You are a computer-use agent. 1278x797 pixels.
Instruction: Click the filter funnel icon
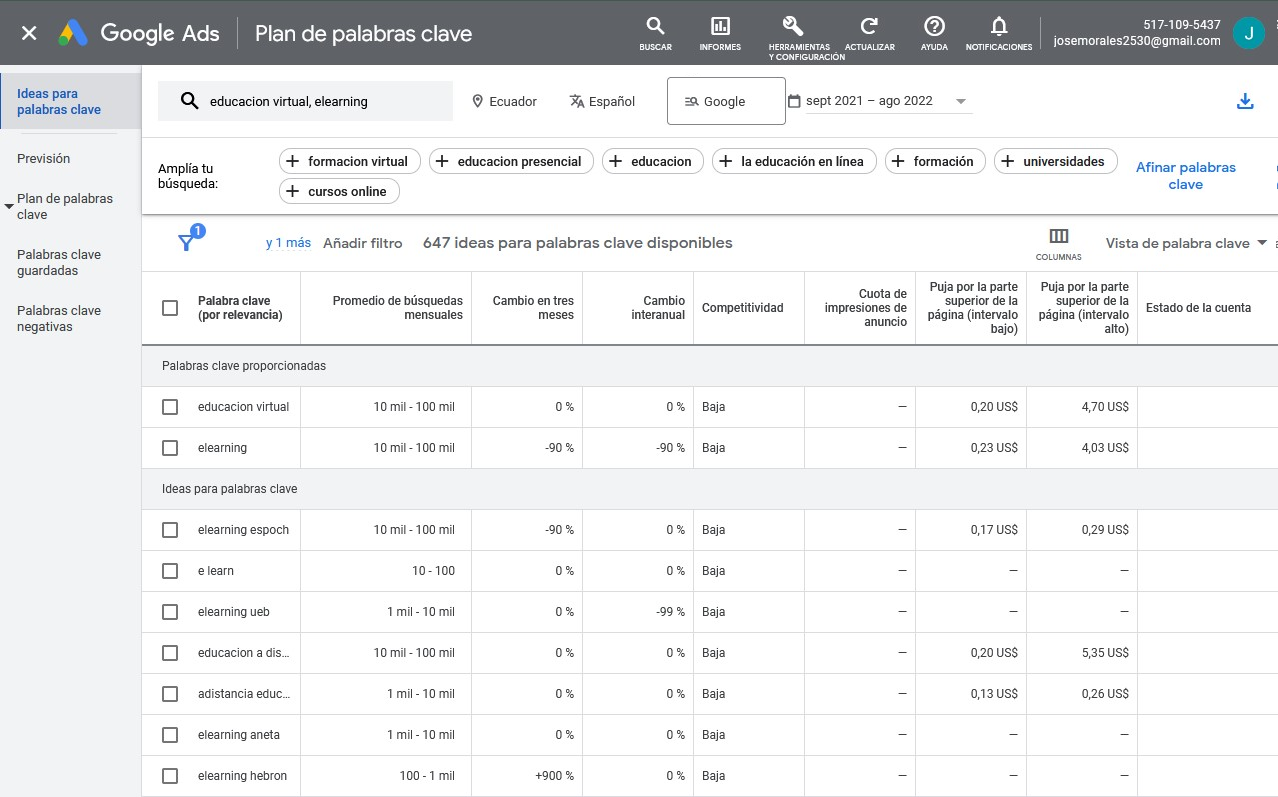187,242
